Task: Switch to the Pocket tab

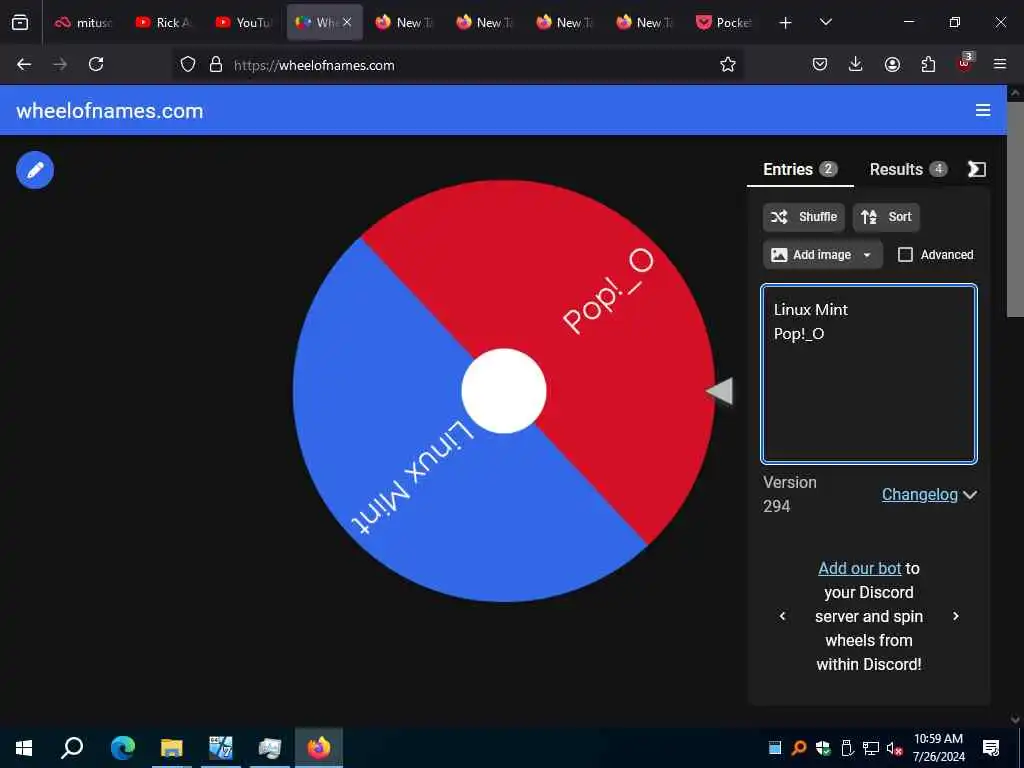Action: coord(724,23)
